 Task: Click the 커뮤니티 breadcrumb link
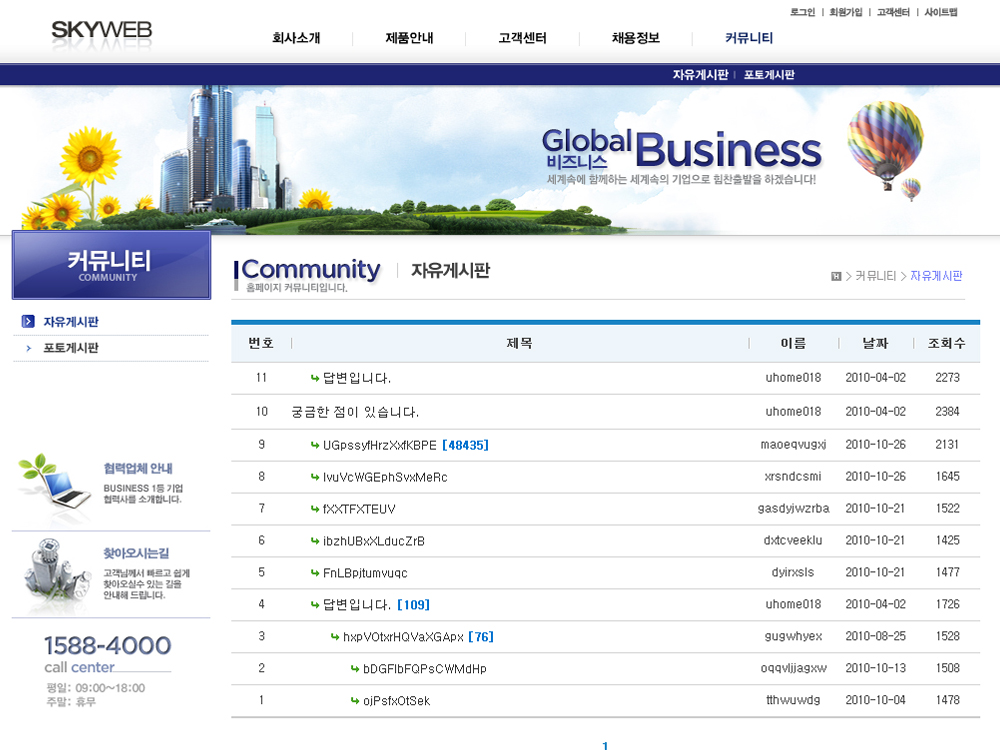[875, 276]
